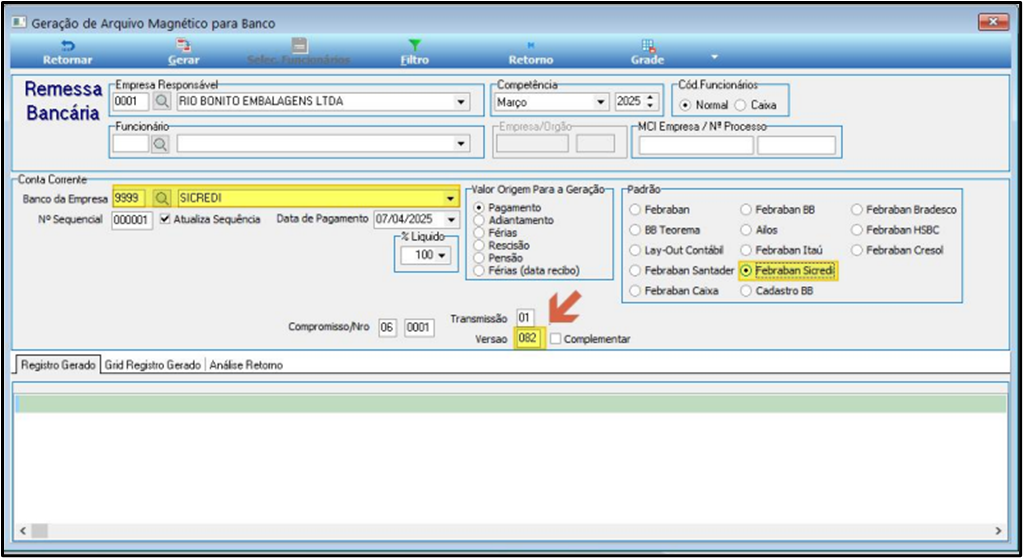Switch to Grid Registro Gerado tab
Image resolution: width=1023 pixels, height=558 pixels.
point(153,365)
